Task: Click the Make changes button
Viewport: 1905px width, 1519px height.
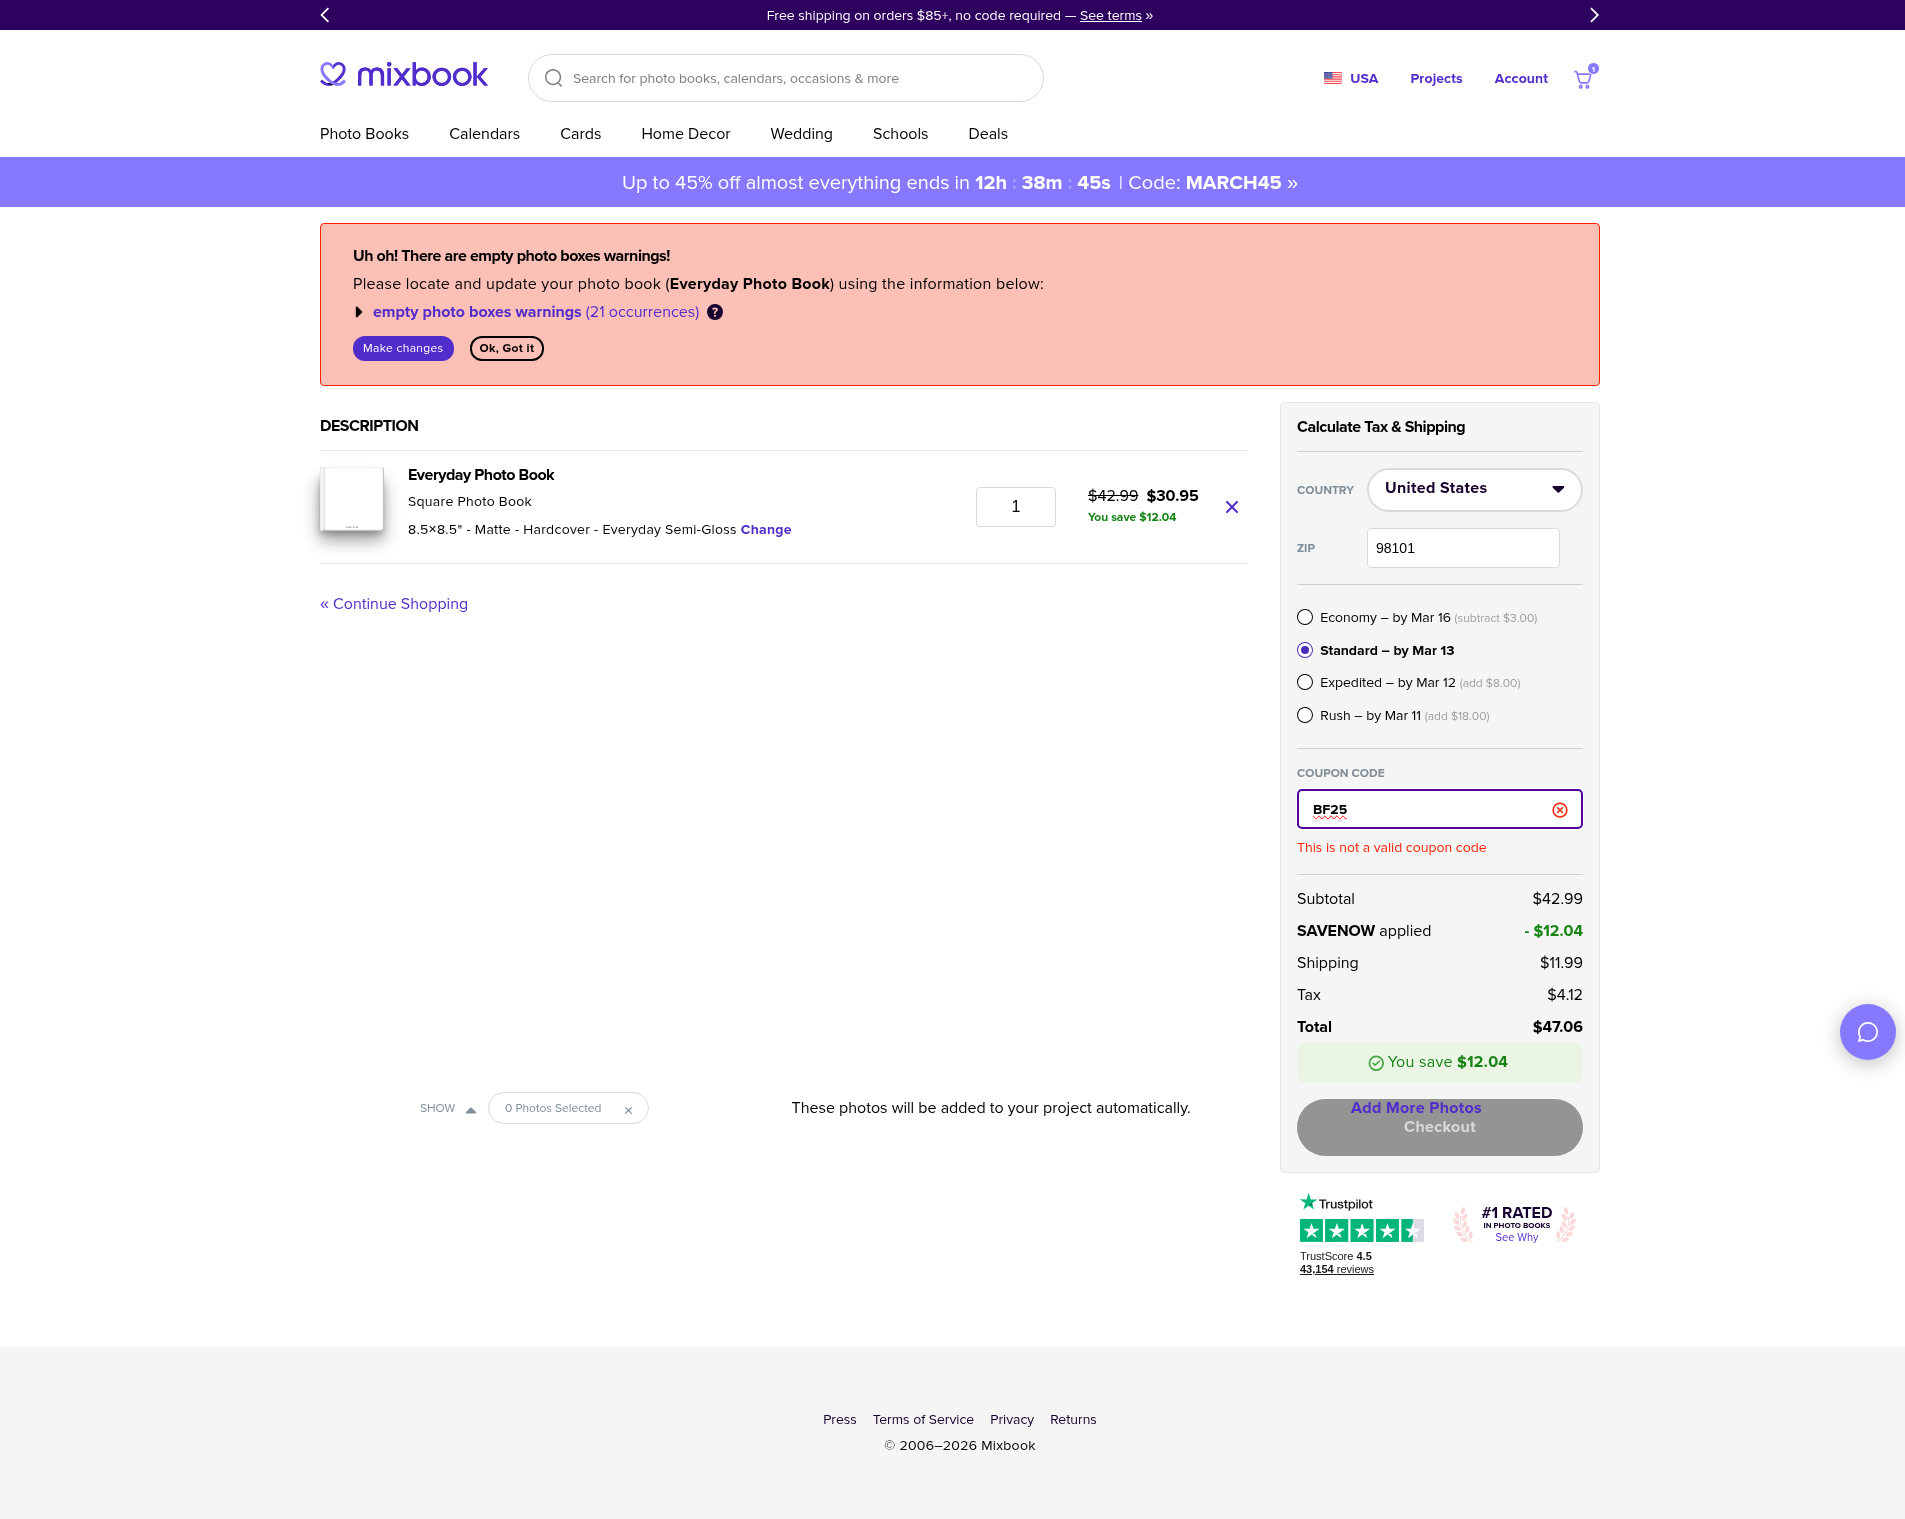Action: 403,348
